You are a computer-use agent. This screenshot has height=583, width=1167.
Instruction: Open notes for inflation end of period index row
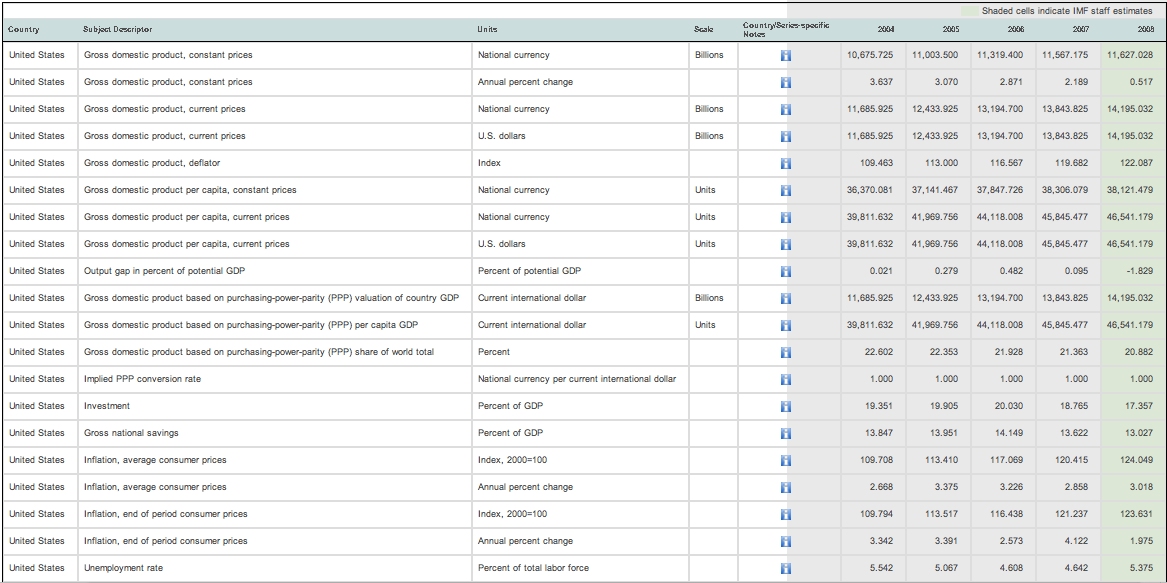[x=786, y=514]
